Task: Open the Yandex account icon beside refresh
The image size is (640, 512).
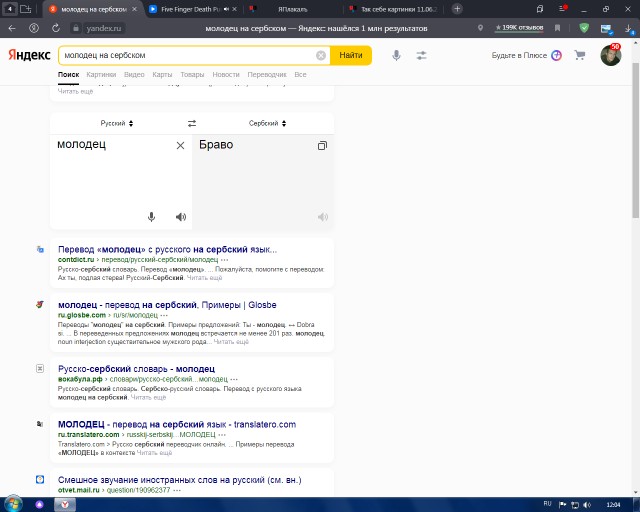Action: point(34,28)
